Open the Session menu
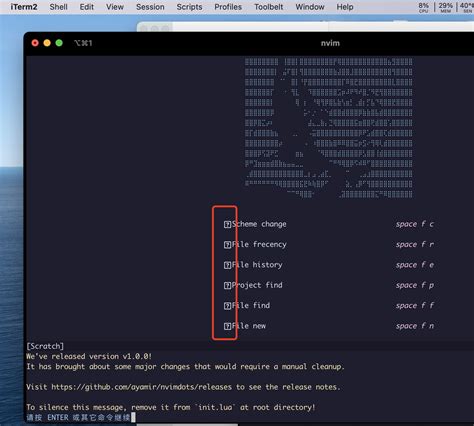 [x=150, y=7]
